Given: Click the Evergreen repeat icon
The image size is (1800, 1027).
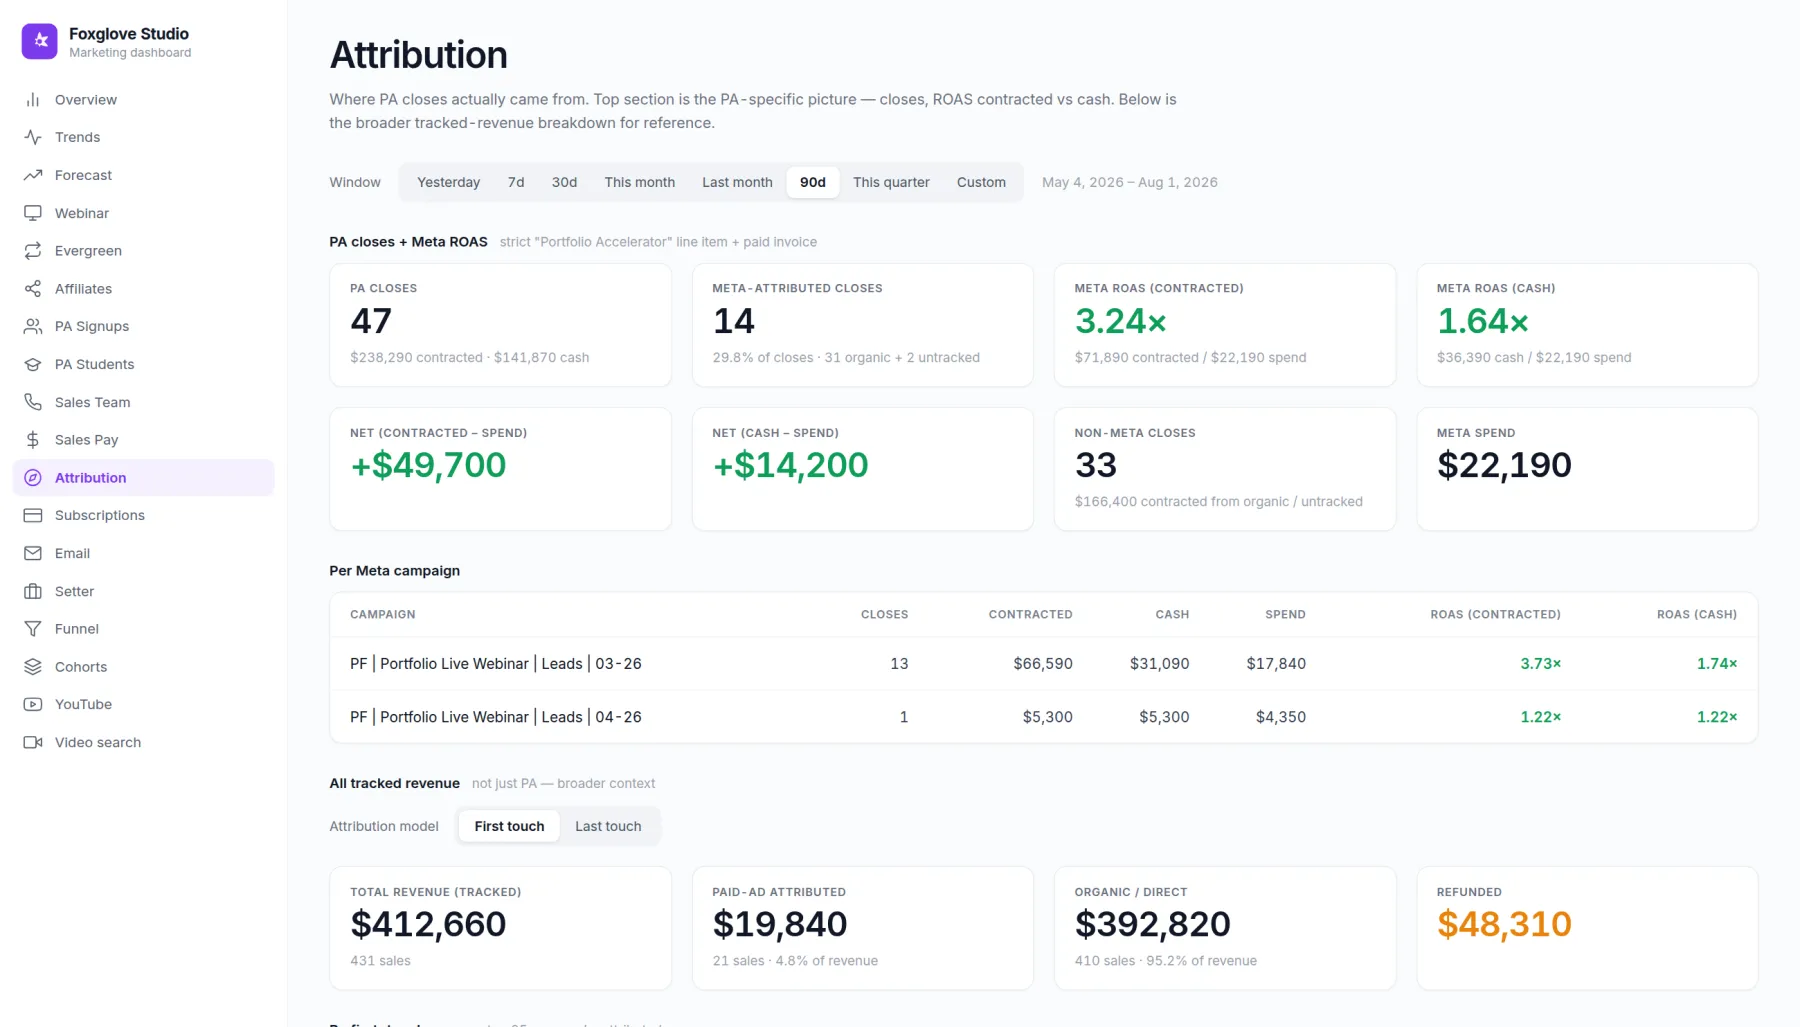Looking at the screenshot, I should [x=33, y=251].
